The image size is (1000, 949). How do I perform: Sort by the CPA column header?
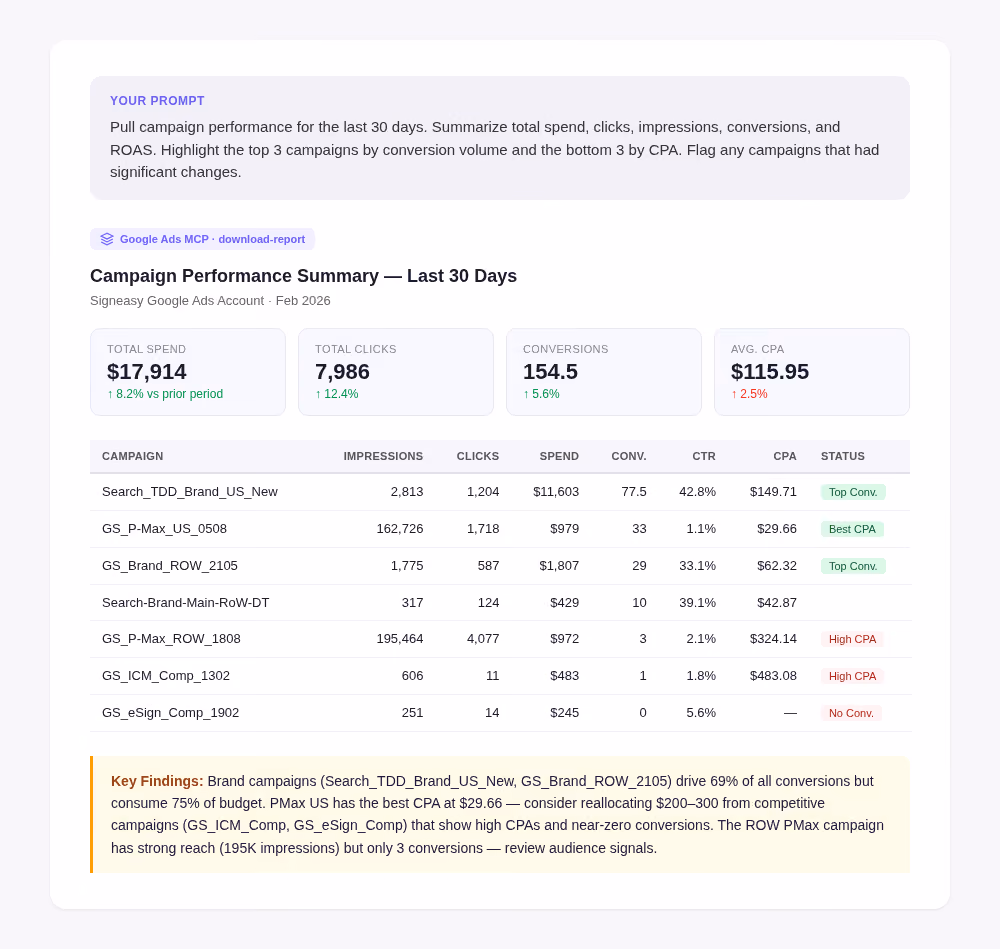[784, 457]
